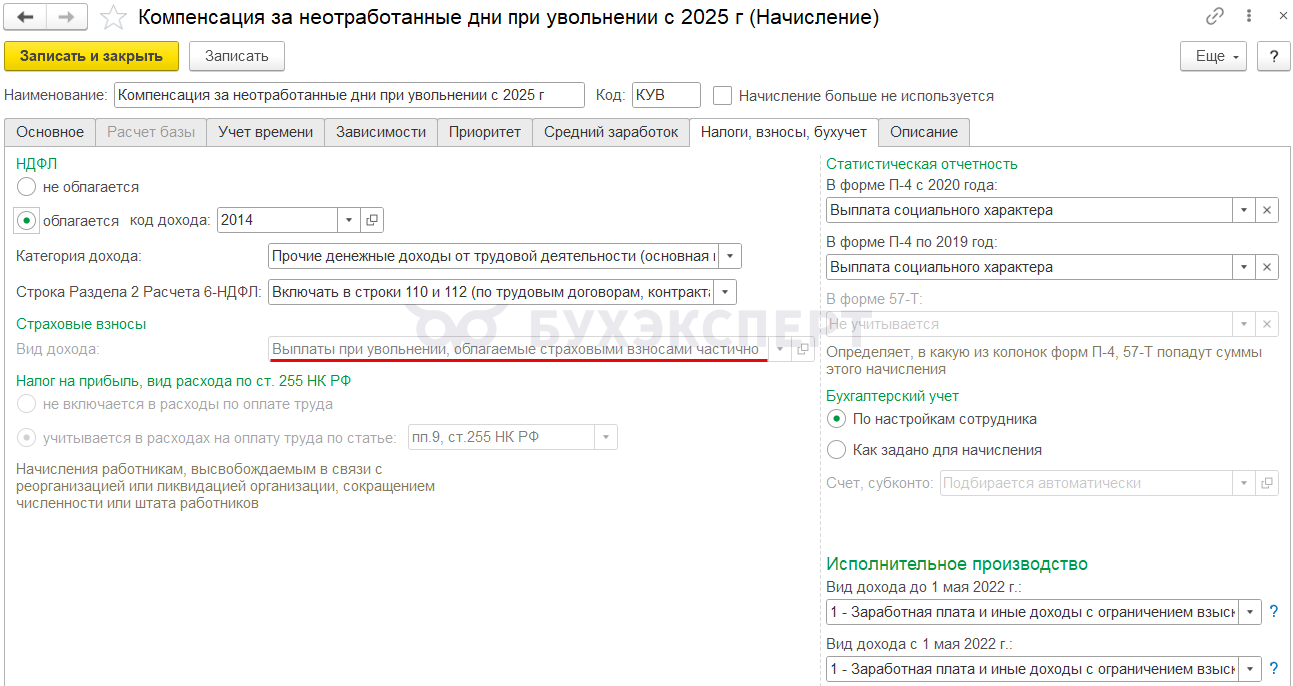
Task: Add the form to favorites with the star
Action: click(115, 17)
